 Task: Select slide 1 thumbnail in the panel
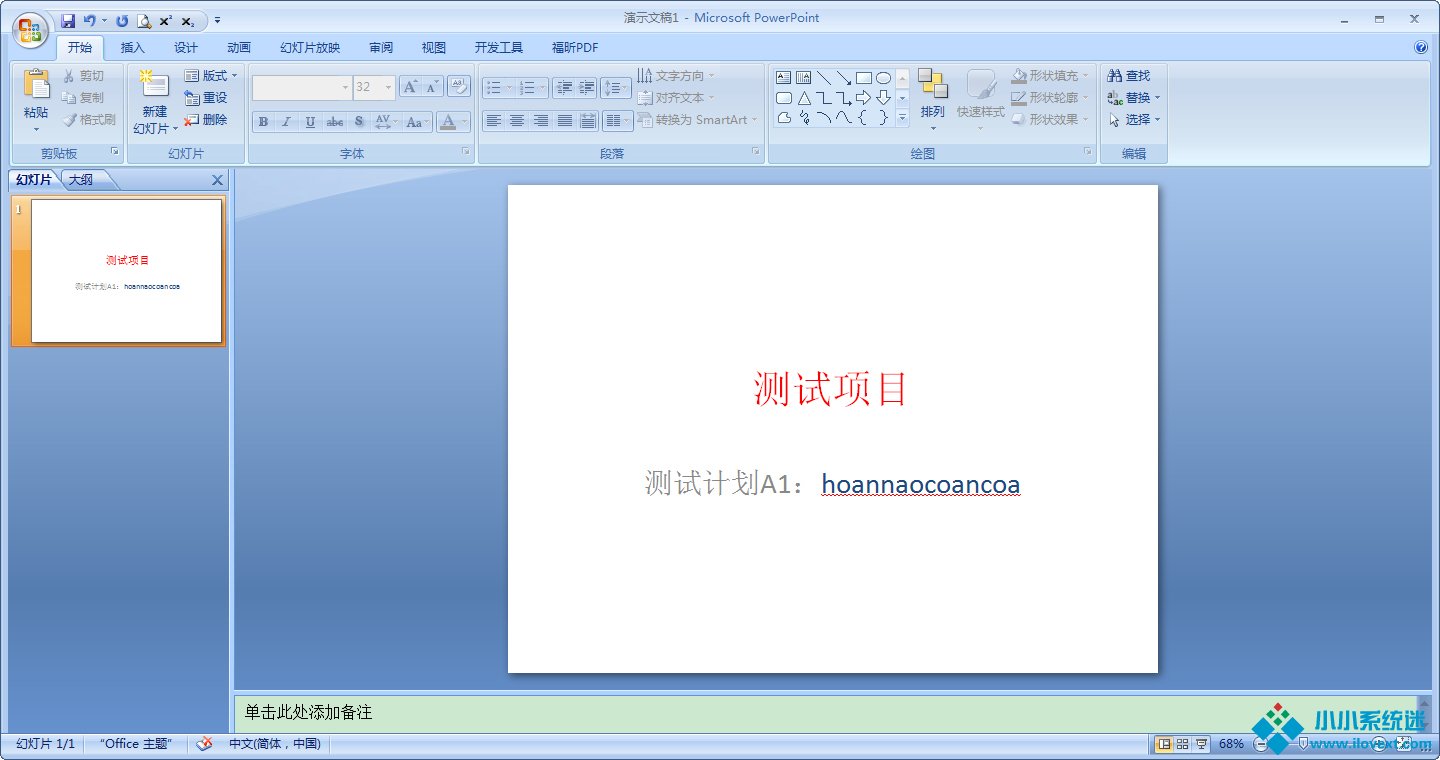[x=126, y=270]
